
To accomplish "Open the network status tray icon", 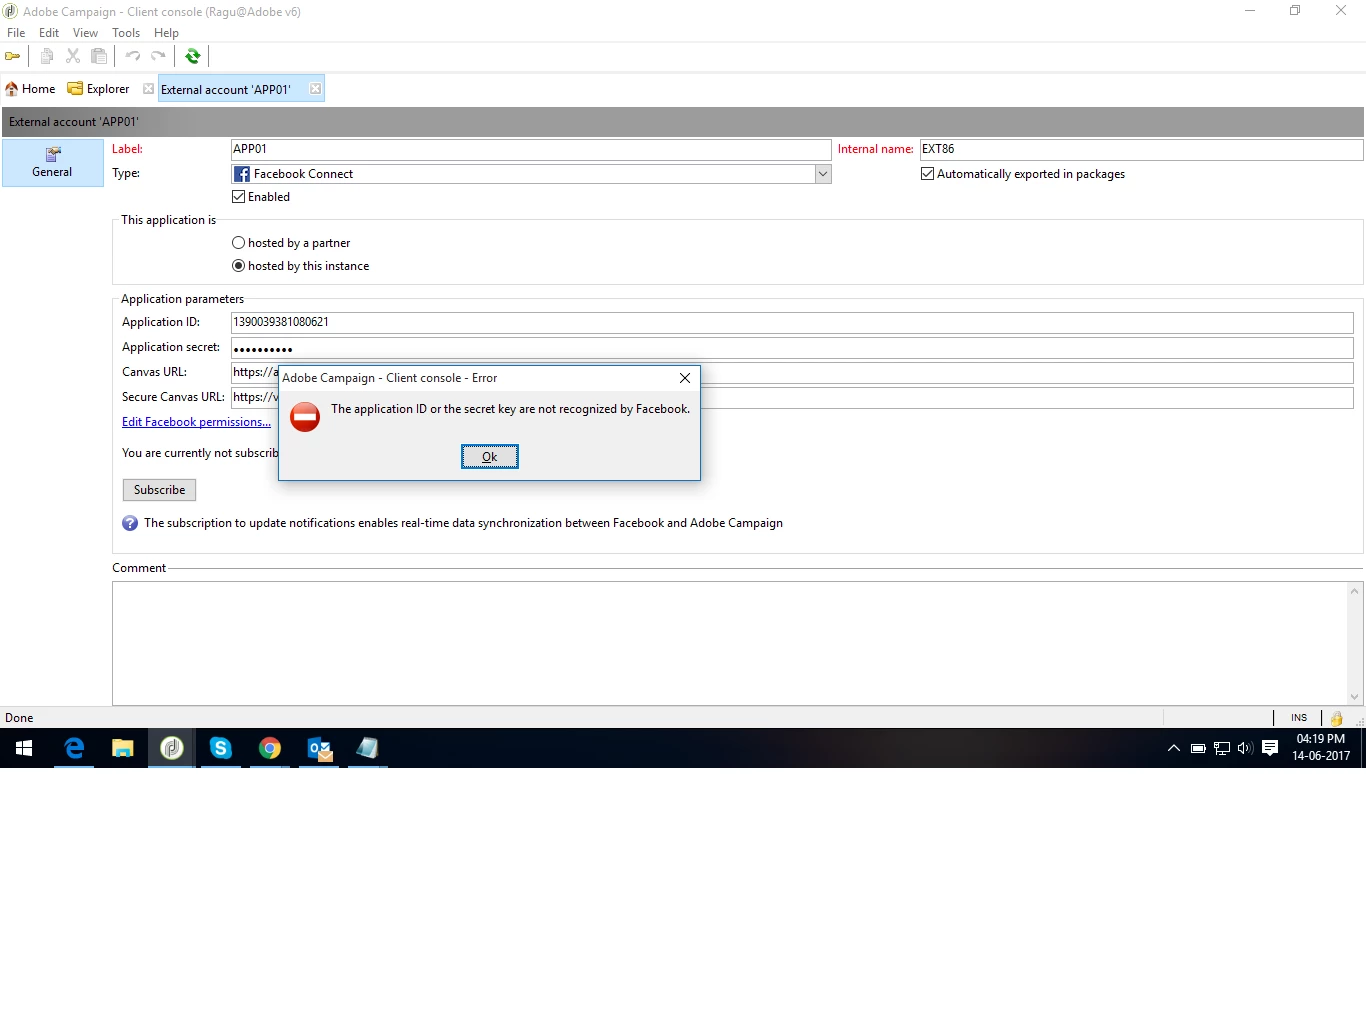I will click(x=1222, y=748).
